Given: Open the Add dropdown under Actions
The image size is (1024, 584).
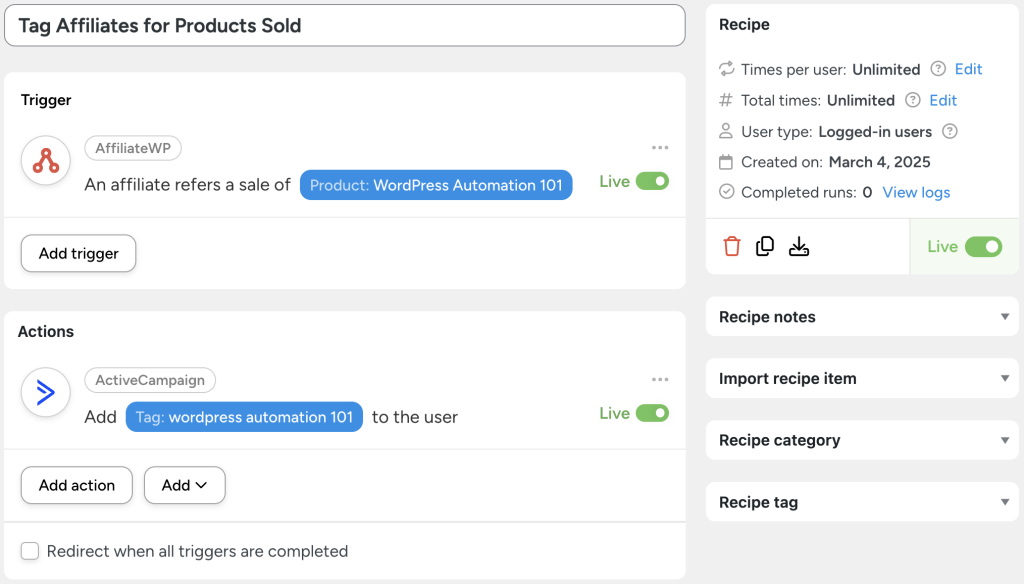Looking at the screenshot, I should pyautogui.click(x=184, y=485).
